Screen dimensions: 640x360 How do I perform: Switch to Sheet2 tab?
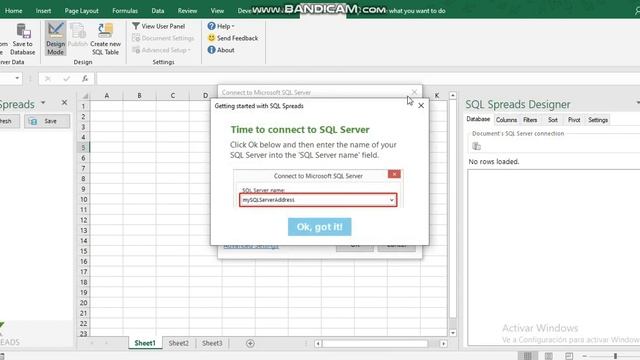[x=179, y=343]
